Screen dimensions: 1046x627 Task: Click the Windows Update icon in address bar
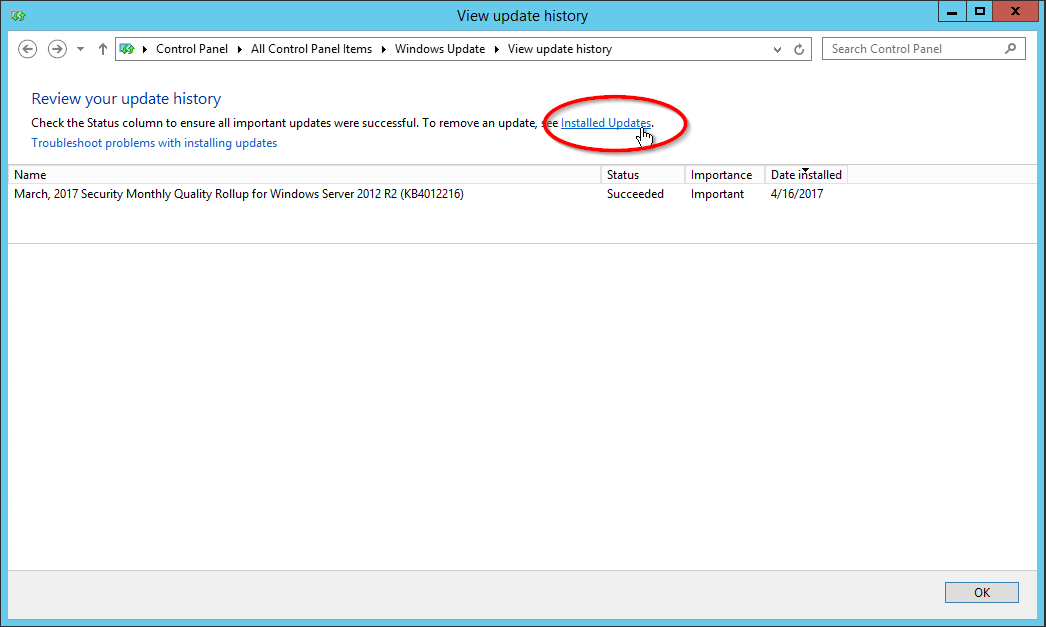point(127,49)
